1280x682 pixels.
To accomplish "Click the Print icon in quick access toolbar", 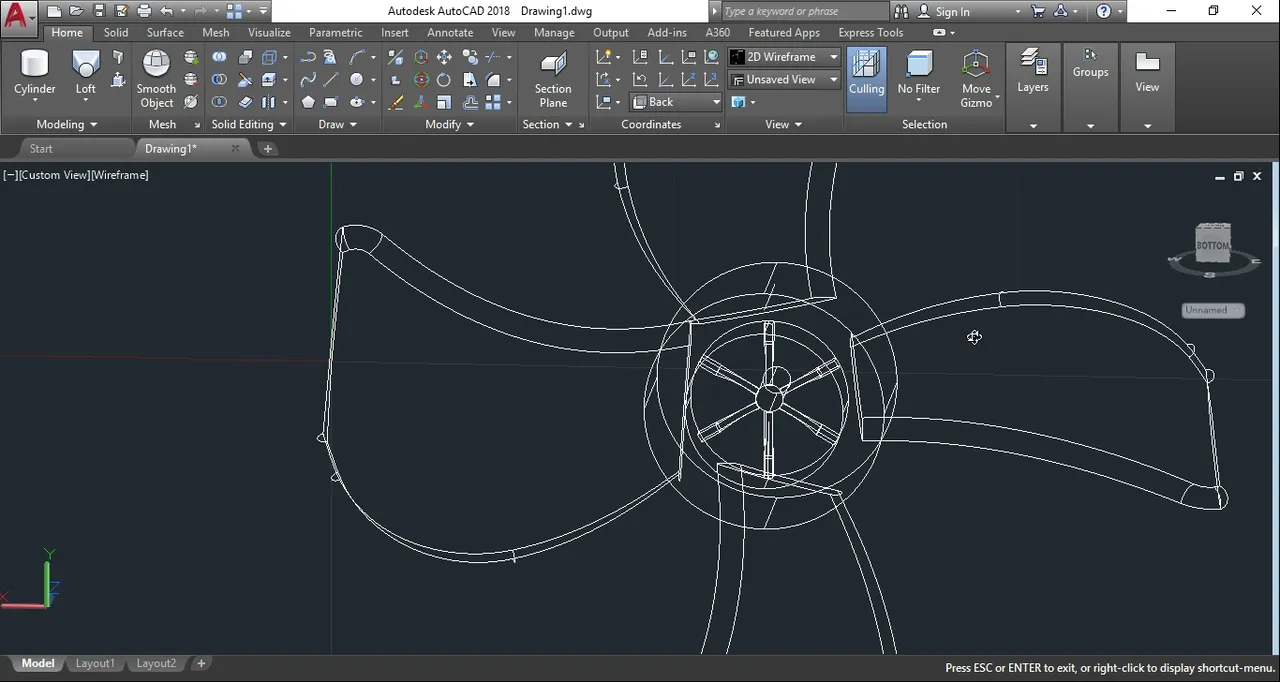I will coord(144,11).
